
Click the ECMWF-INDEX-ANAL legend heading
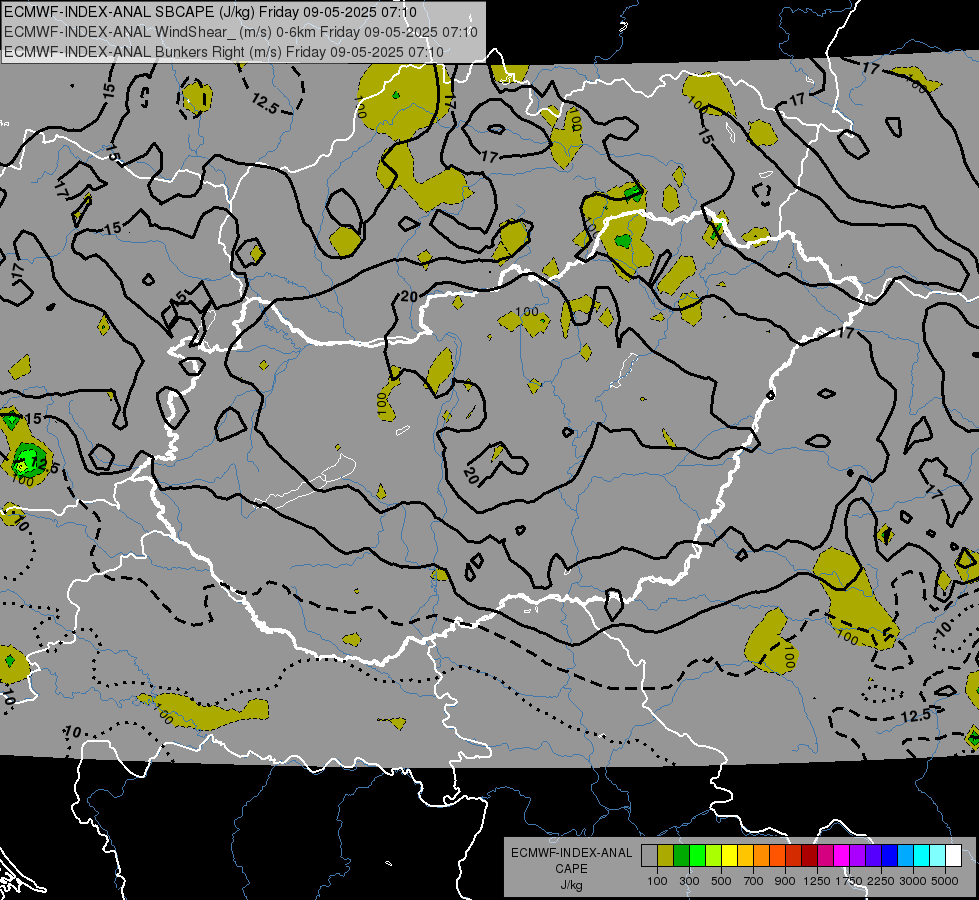point(571,853)
